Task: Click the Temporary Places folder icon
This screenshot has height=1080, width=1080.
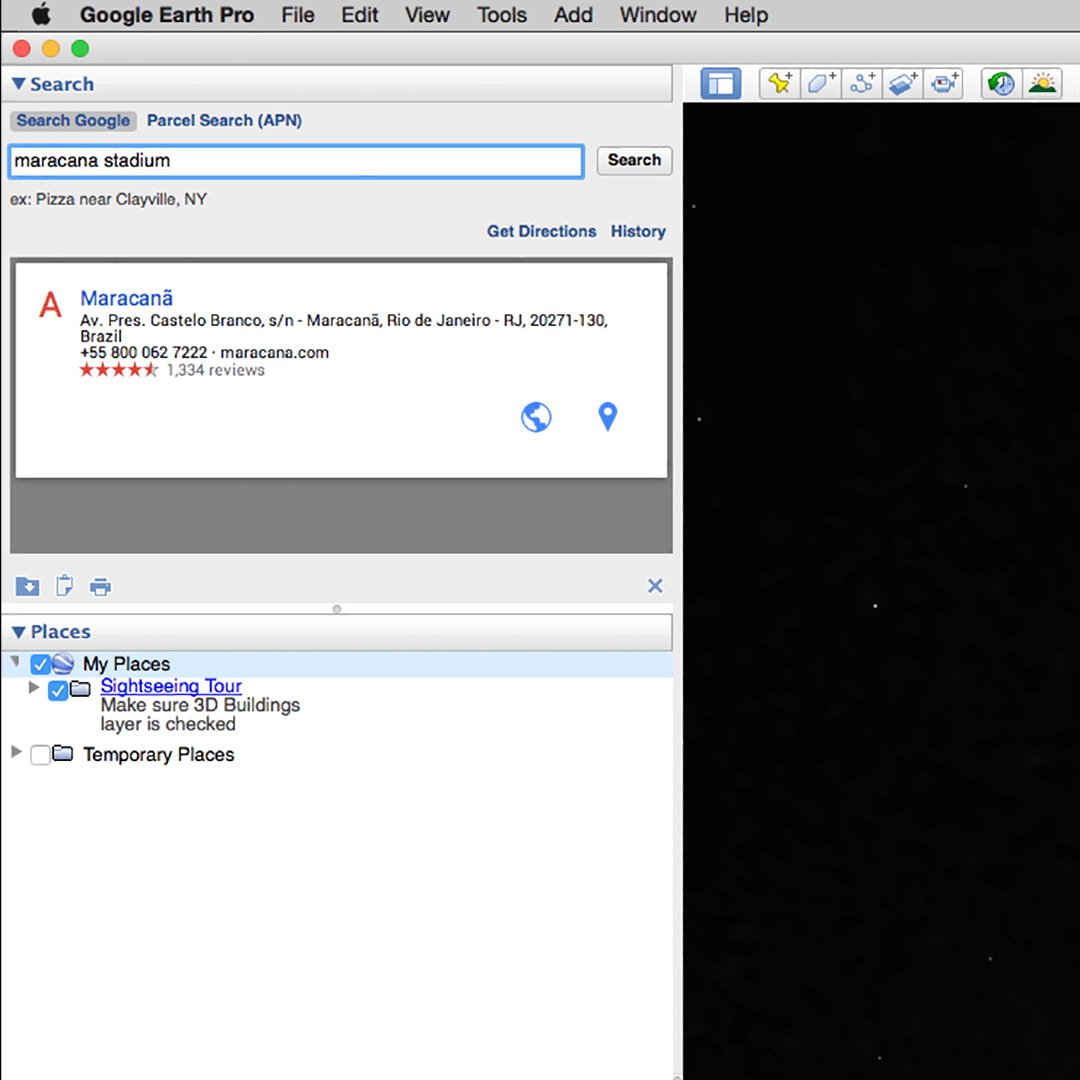Action: coord(63,754)
